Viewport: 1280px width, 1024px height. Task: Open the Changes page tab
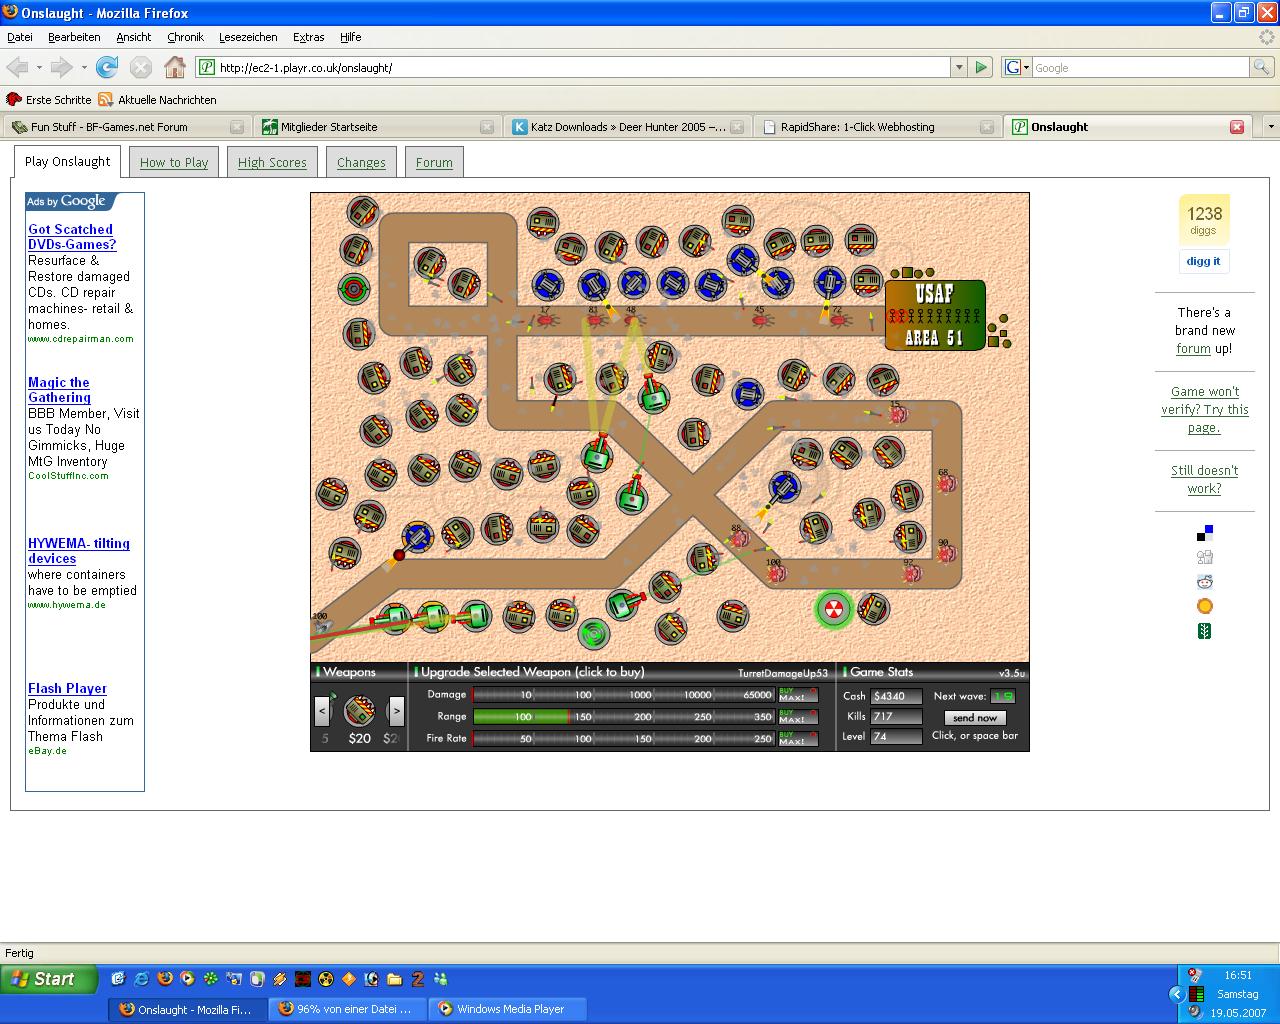(361, 162)
